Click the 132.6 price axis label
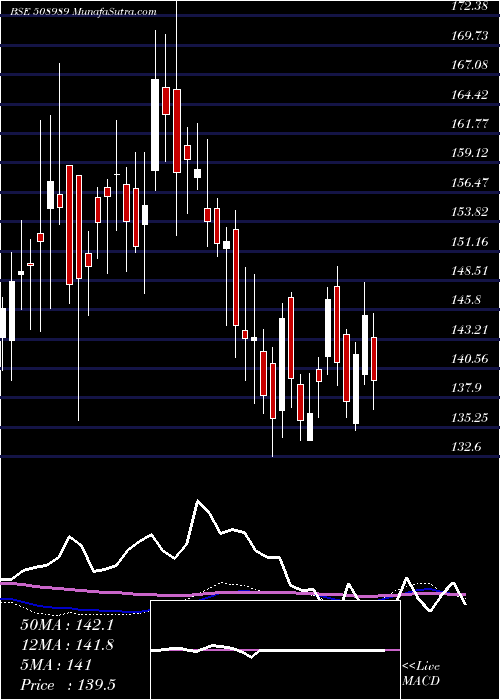This screenshot has width=500, height=700. [x=467, y=447]
